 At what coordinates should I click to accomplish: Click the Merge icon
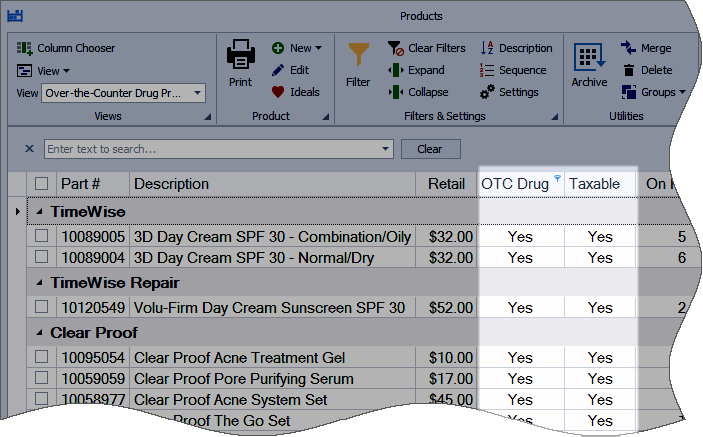[x=629, y=48]
